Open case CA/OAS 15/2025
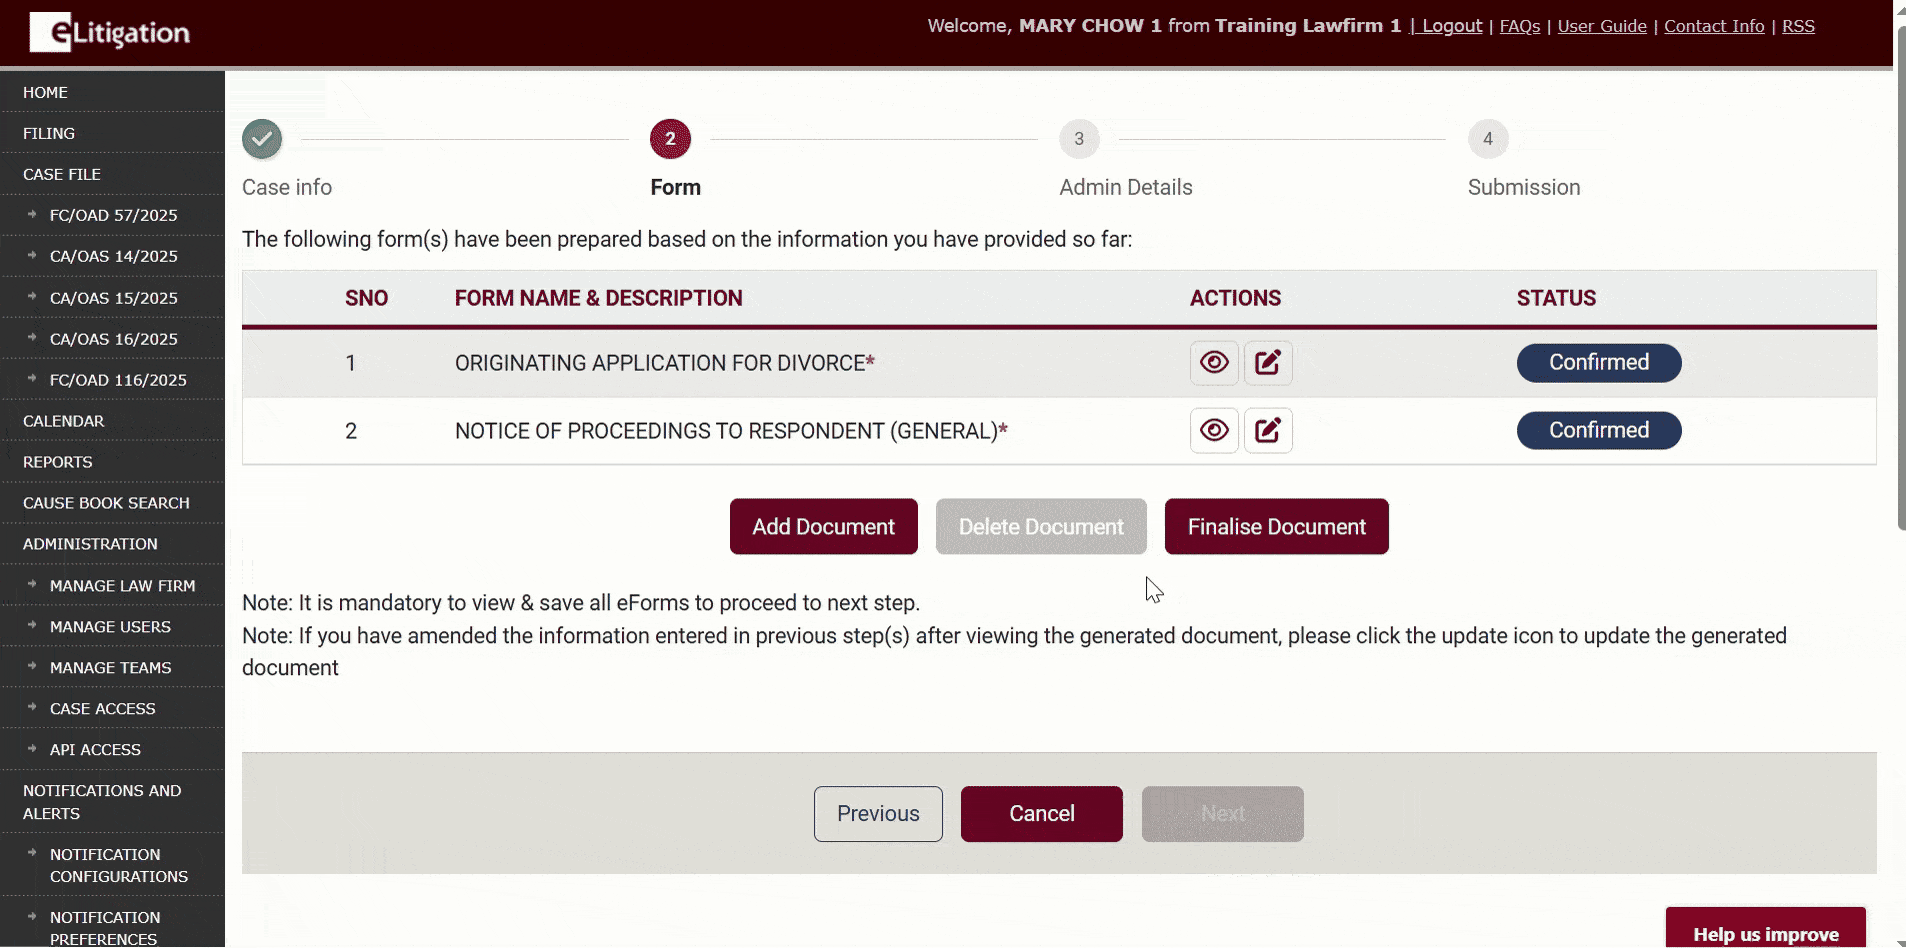Viewport: 1906px width, 948px height. 113,298
